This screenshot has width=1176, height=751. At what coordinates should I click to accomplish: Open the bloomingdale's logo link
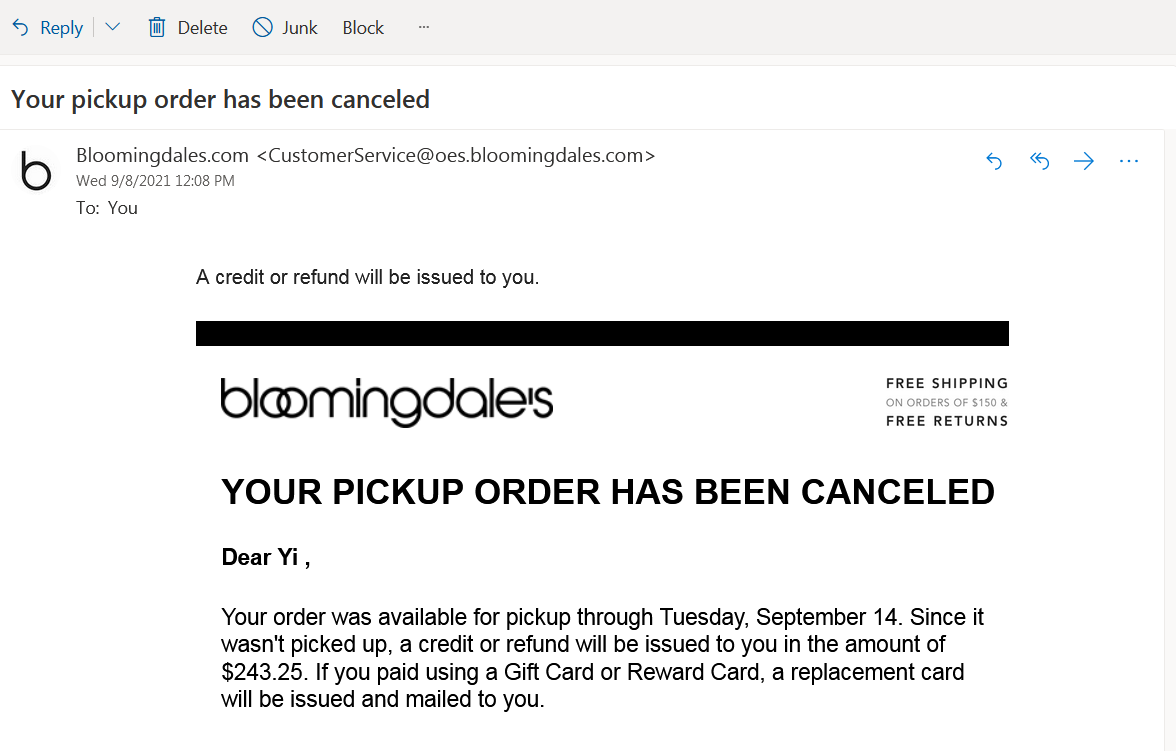point(387,402)
